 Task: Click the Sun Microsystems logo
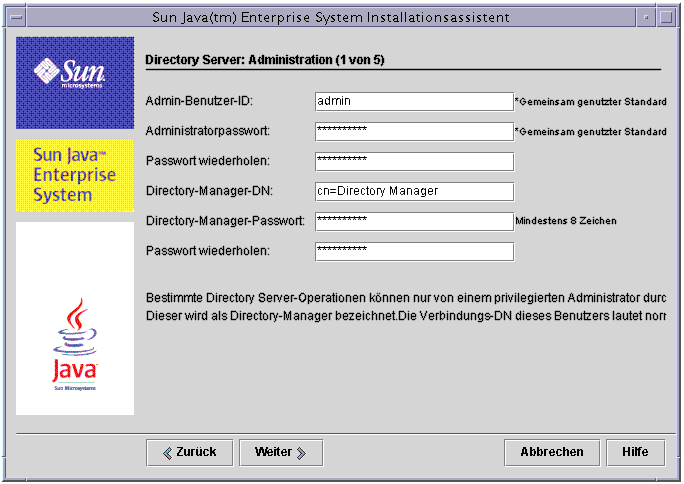click(75, 83)
